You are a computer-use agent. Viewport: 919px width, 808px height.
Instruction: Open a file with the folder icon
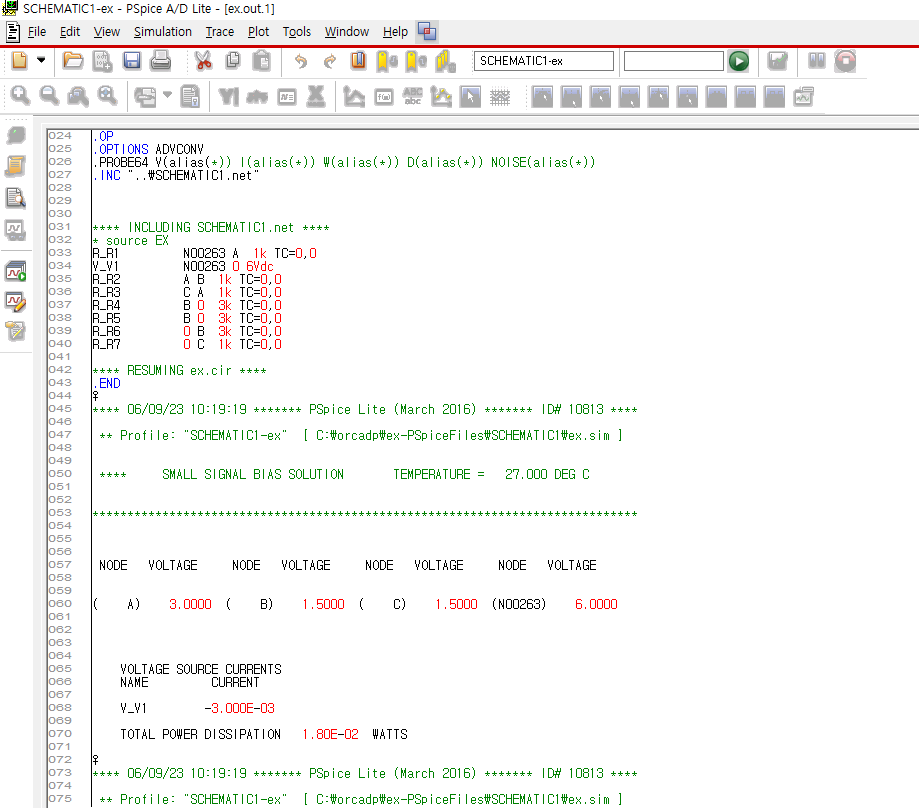pyautogui.click(x=73, y=60)
